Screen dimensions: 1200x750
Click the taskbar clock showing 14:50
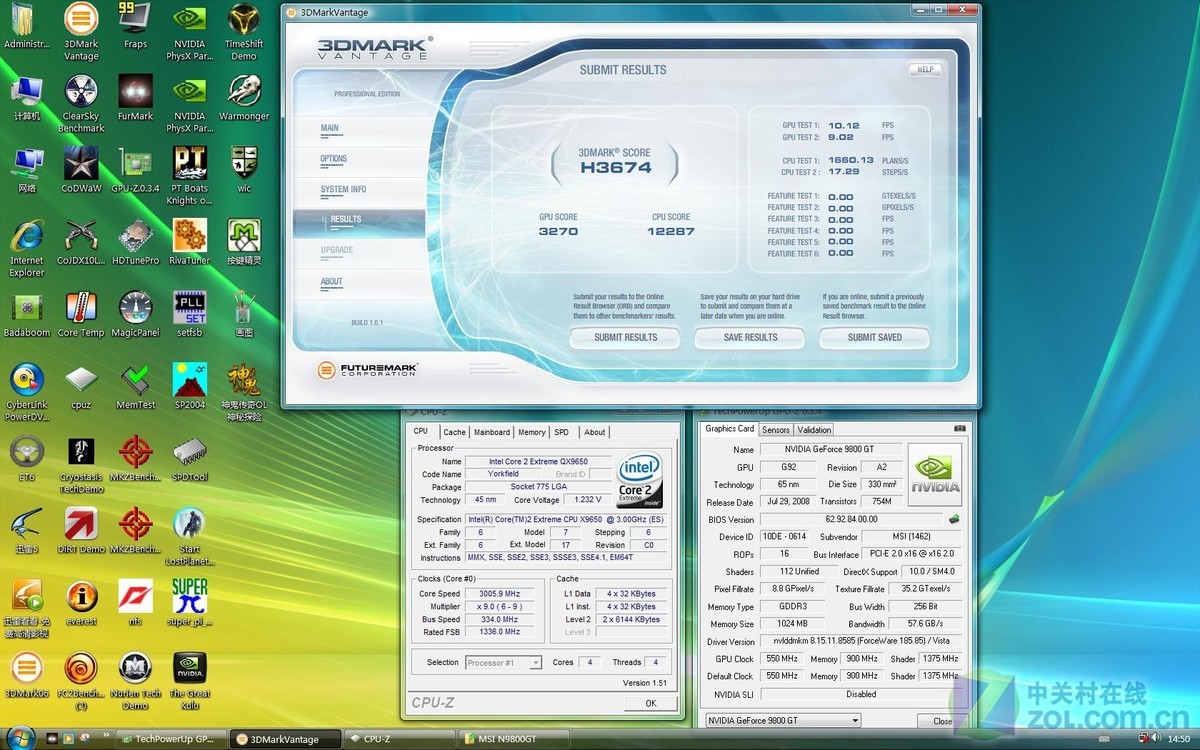pyautogui.click(x=1179, y=739)
